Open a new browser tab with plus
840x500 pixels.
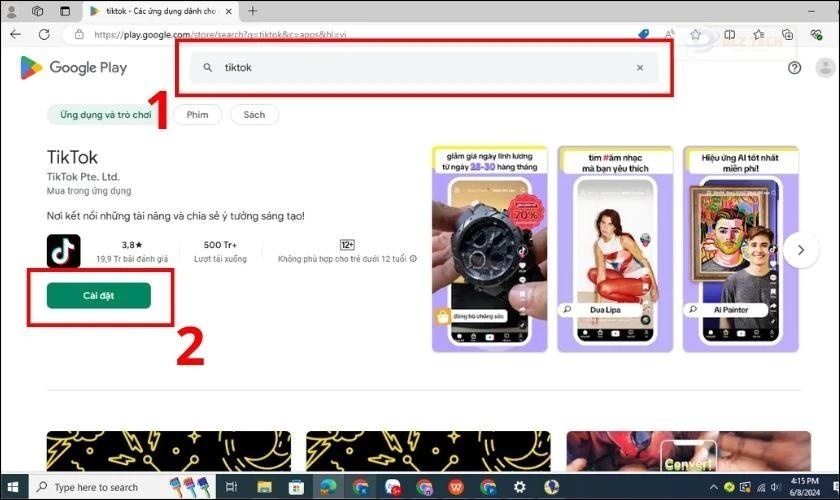(253, 11)
